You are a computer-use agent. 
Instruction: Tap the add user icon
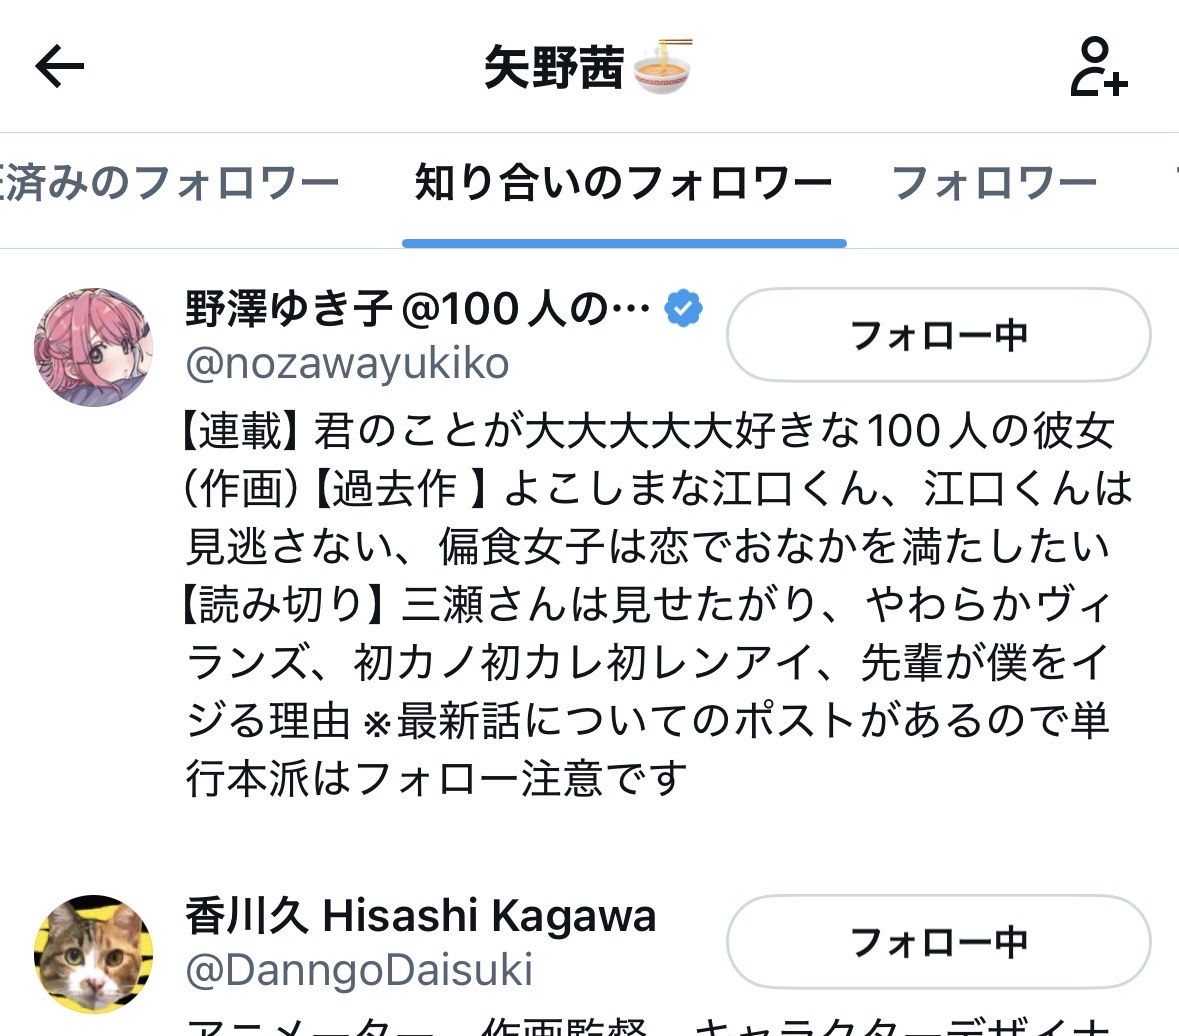click(x=1099, y=67)
